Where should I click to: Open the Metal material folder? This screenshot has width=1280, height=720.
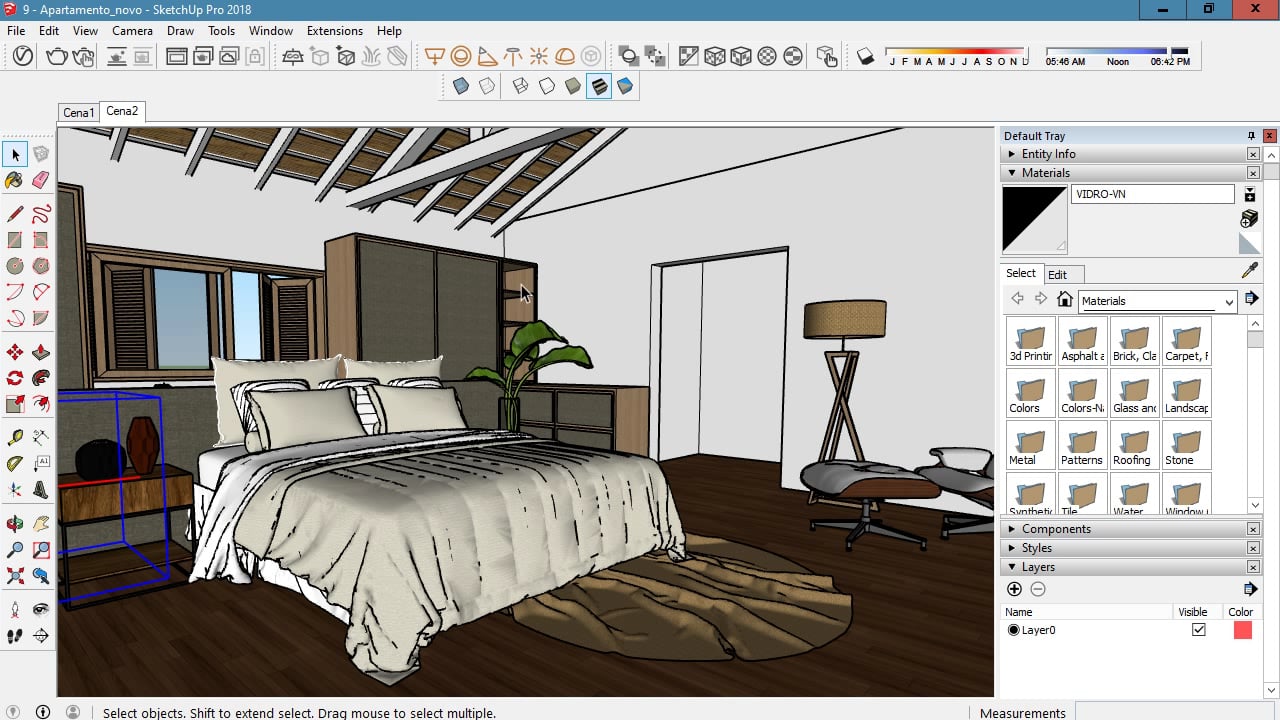1030,444
